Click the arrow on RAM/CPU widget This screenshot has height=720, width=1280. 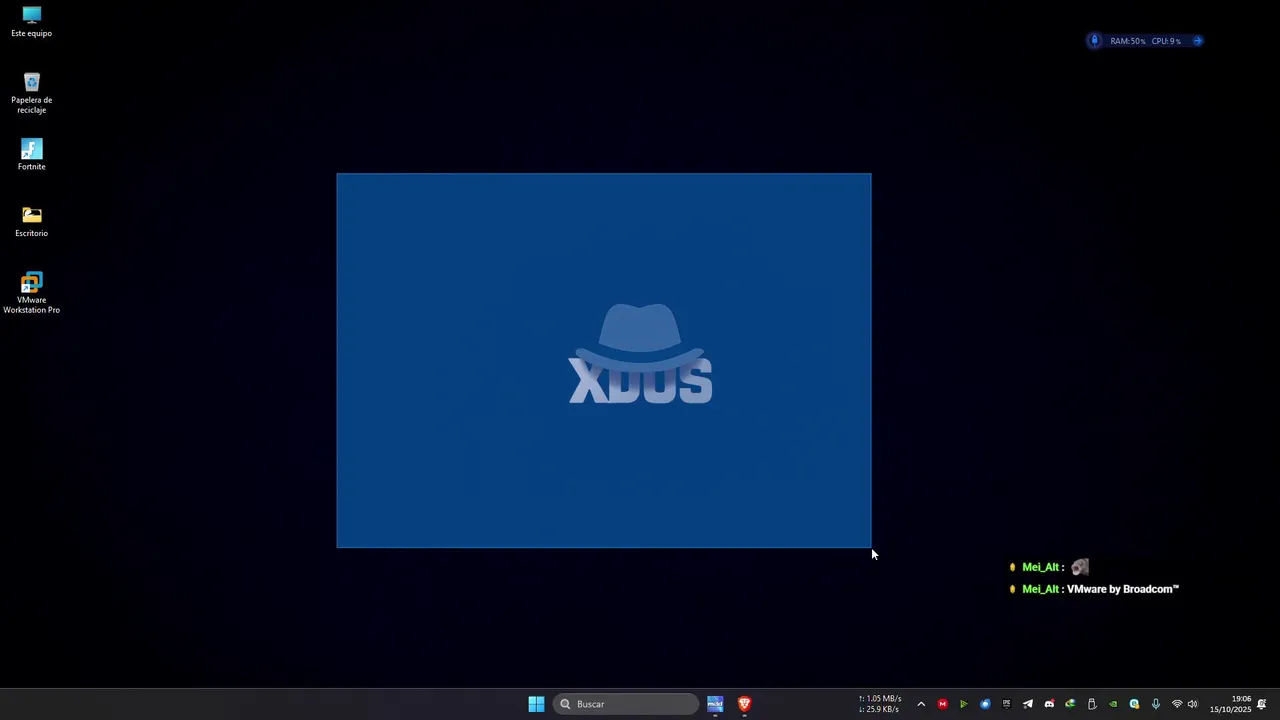coord(1198,41)
